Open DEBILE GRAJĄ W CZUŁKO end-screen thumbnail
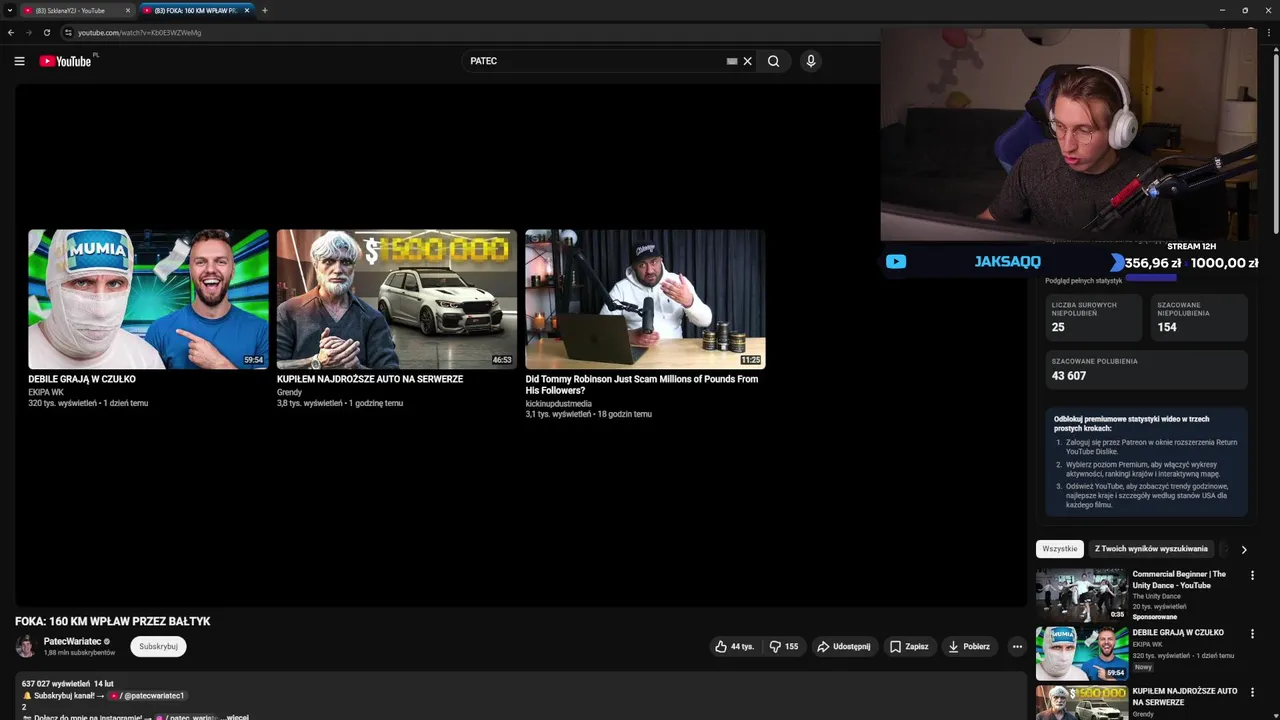Image resolution: width=1280 pixels, height=720 pixels. point(148,299)
